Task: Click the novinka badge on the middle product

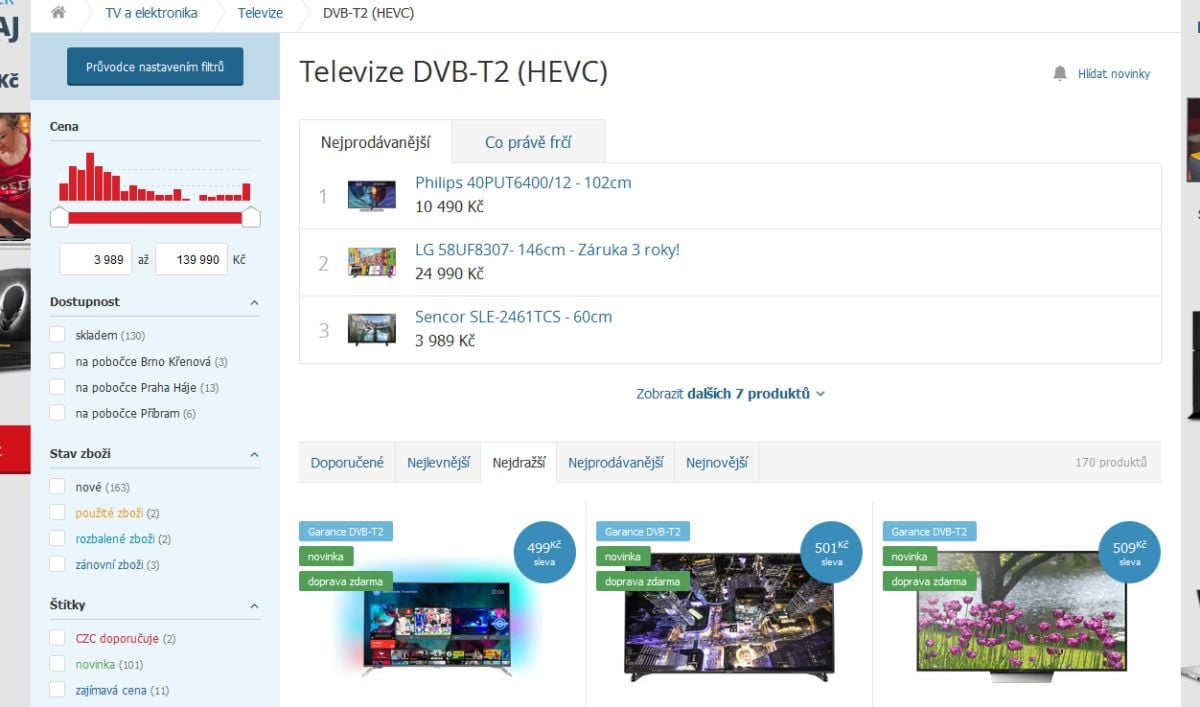Action: (x=622, y=556)
